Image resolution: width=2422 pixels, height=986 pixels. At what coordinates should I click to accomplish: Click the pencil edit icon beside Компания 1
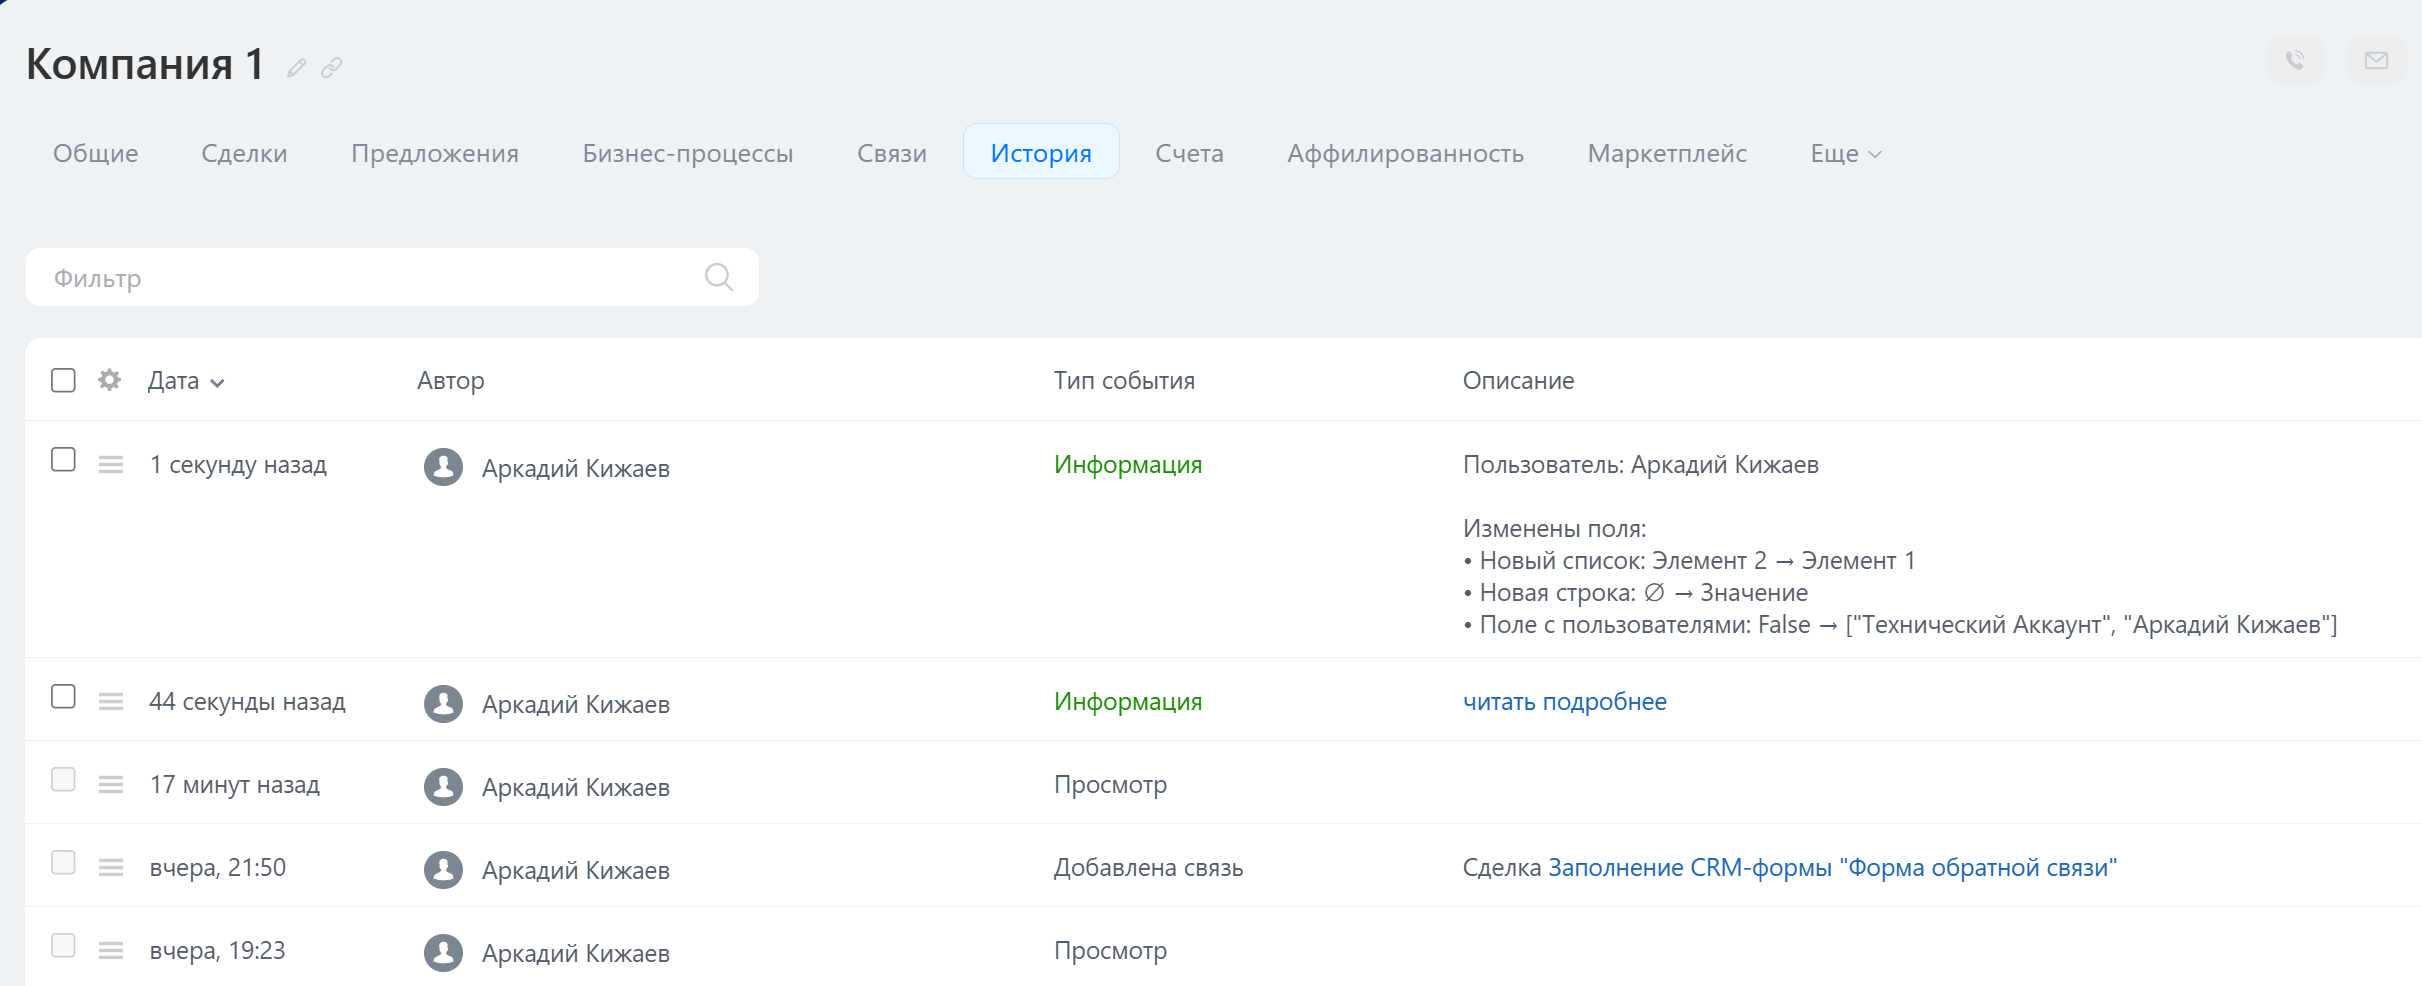click(x=296, y=68)
